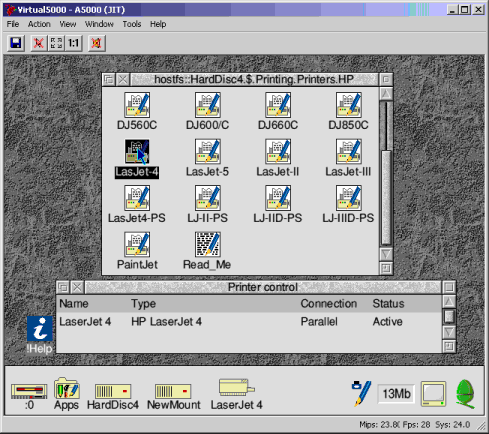Click filer window scroll up arrow
This screenshot has width=489, height=434.
coord(386,94)
